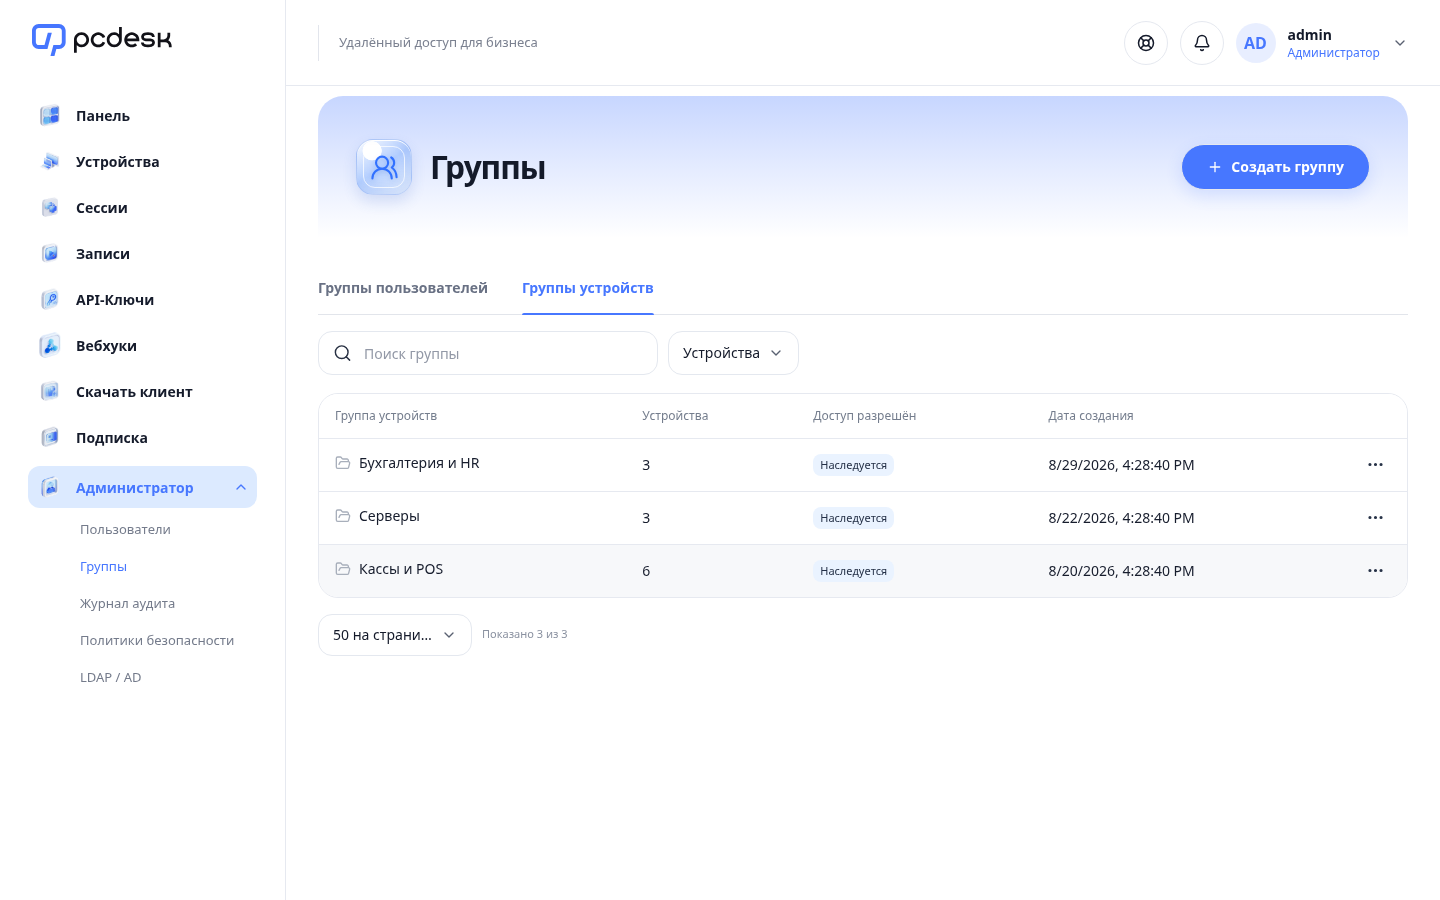This screenshot has height=900, width=1440.
Task: Click Наследуется badge in Кассы row
Action: pyautogui.click(x=853, y=571)
